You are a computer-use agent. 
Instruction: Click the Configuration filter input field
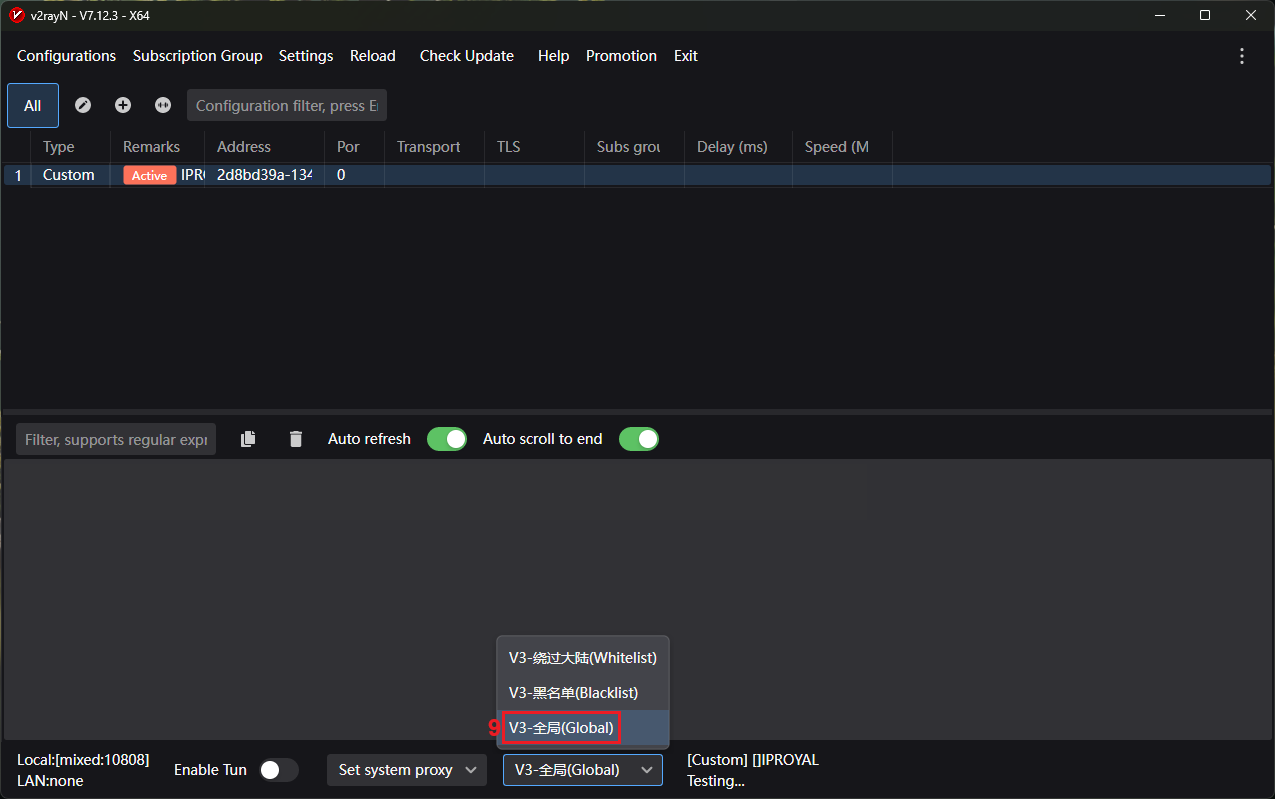pyautogui.click(x=286, y=105)
